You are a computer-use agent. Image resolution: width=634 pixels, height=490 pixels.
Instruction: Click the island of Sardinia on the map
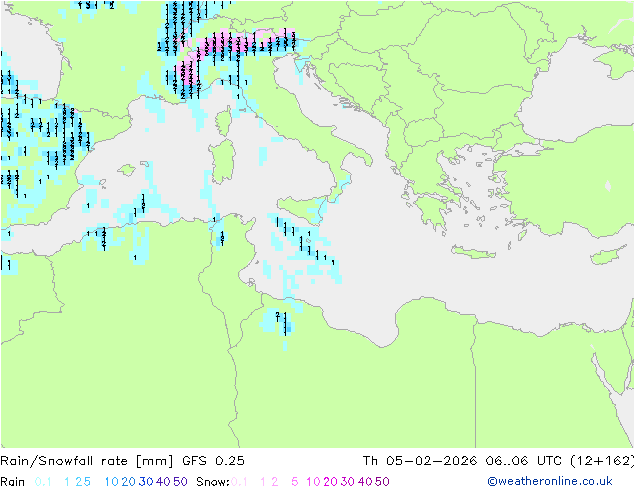223,162
